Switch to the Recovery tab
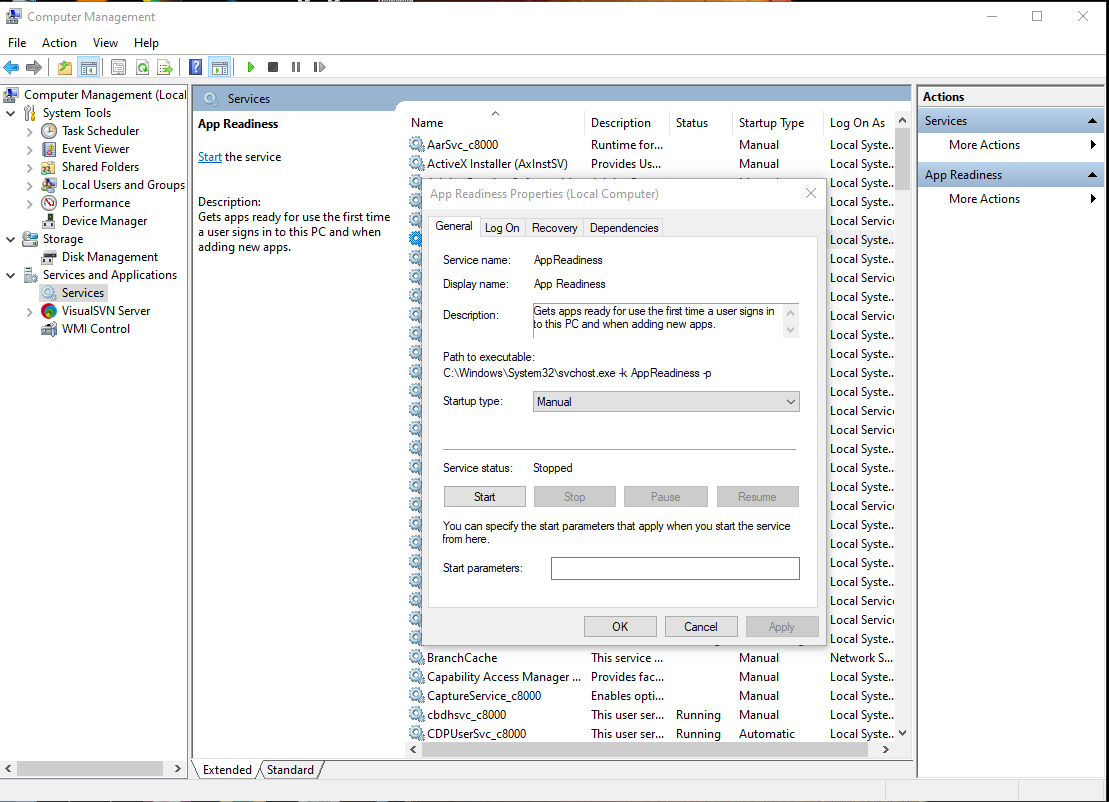 (554, 227)
